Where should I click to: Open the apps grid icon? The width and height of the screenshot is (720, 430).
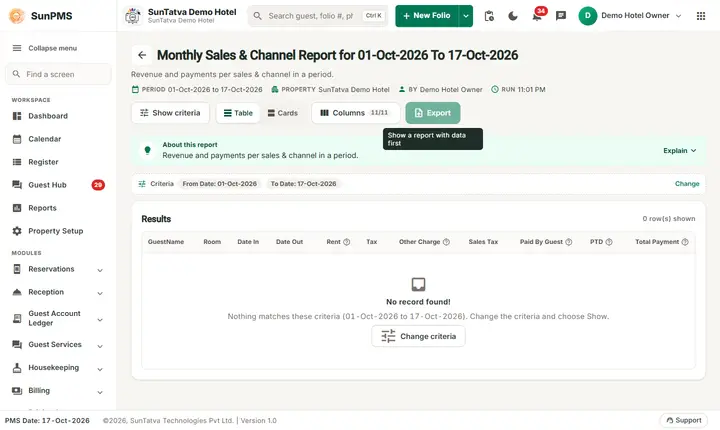[701, 16]
